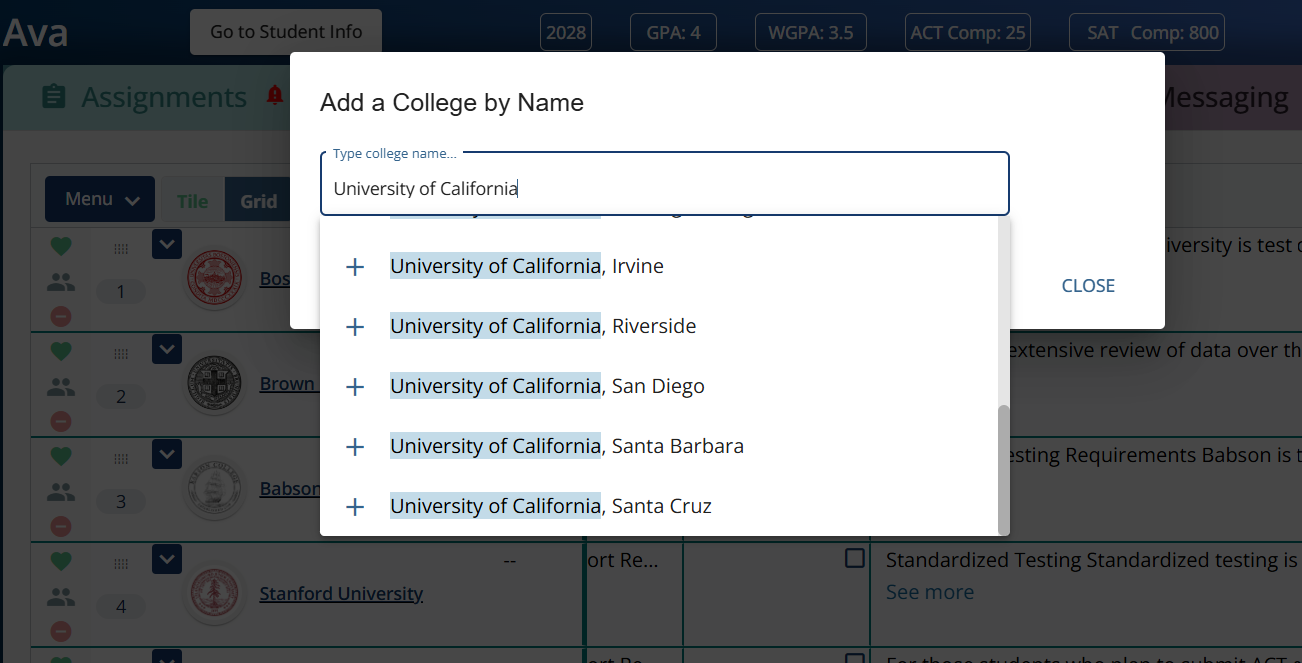Open the Menu dropdown
The width and height of the screenshot is (1302, 663).
[100, 199]
